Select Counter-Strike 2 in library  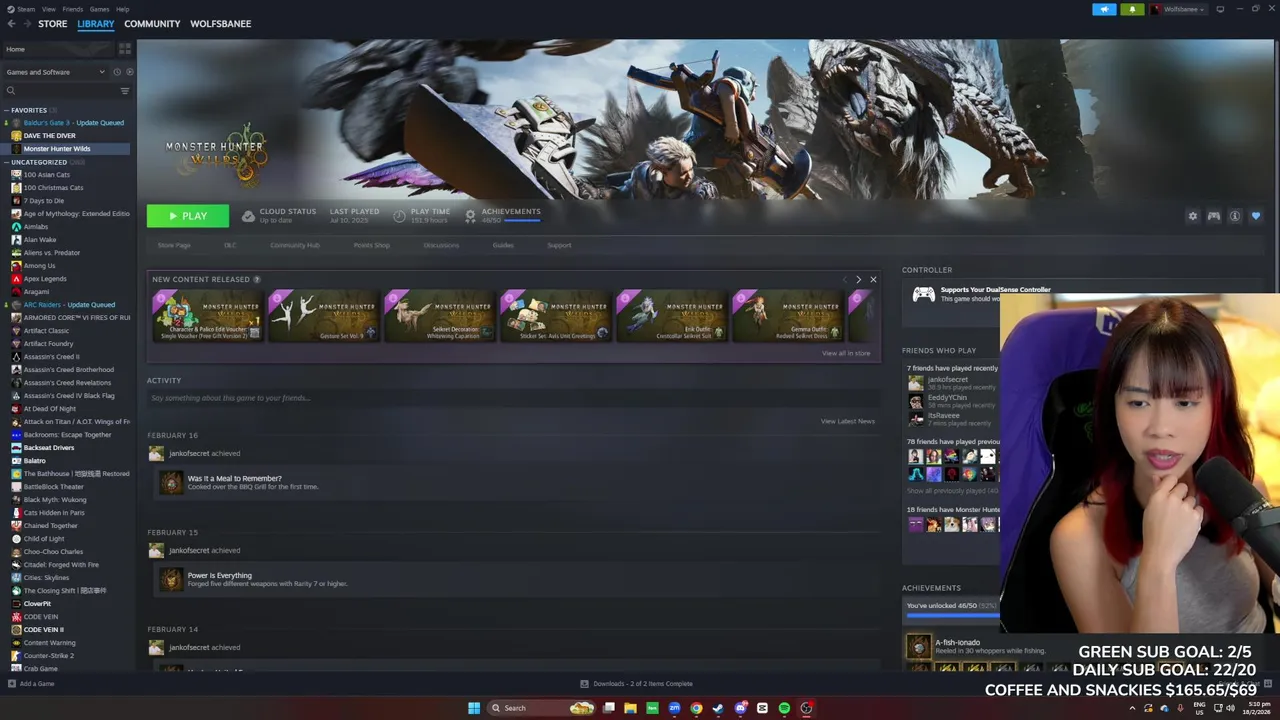click(50, 656)
